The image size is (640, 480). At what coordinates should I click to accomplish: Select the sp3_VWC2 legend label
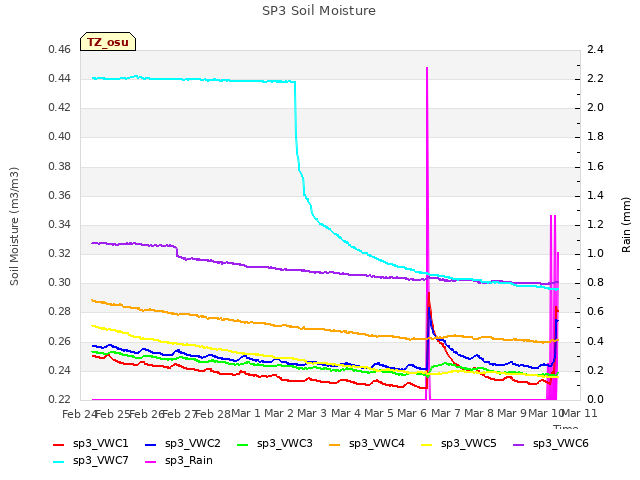193,444
